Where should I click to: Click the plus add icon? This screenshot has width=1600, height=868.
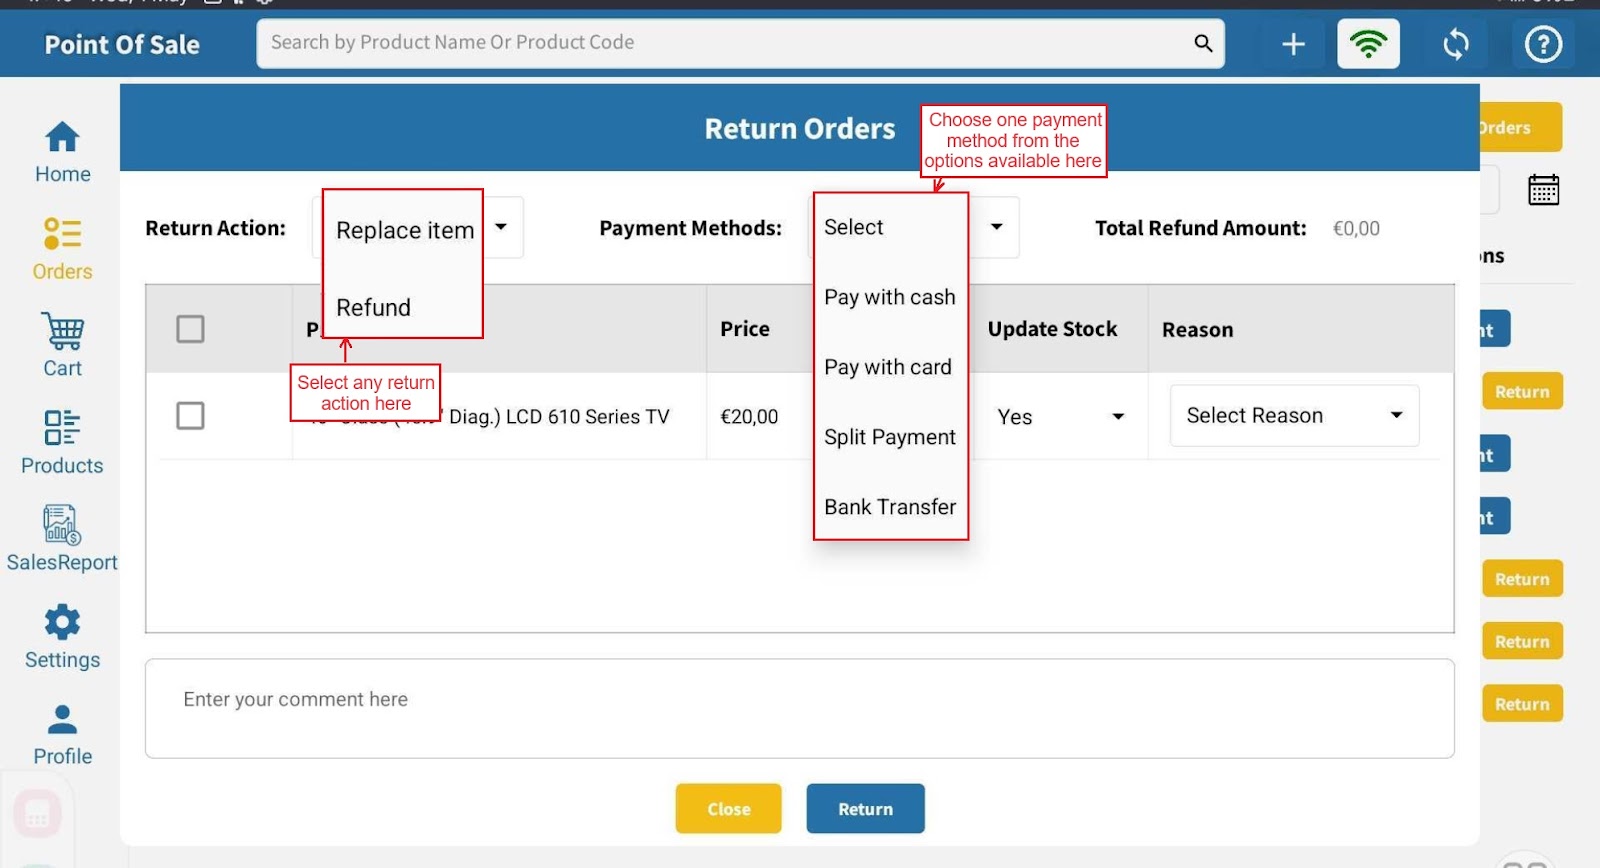click(x=1293, y=44)
